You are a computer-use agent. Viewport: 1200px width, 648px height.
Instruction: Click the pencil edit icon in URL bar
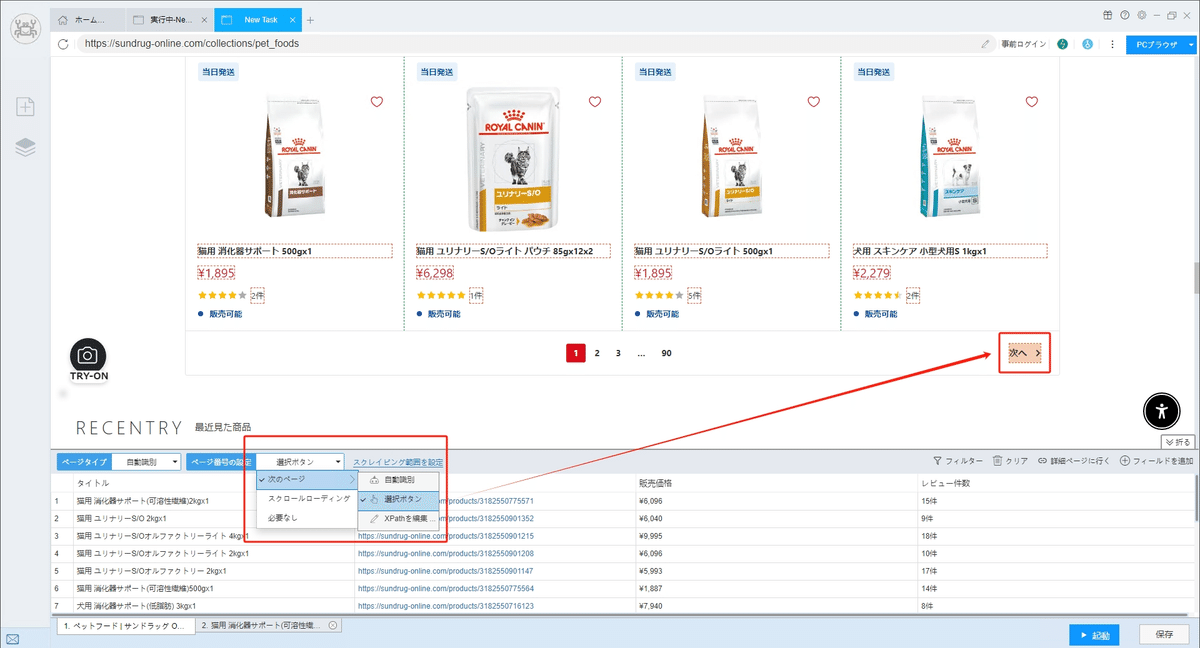[986, 44]
